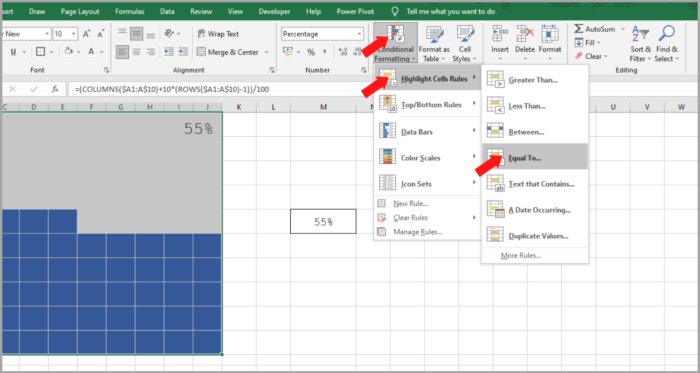Click the insert function fx icon
This screenshot has width=700, height=373.
pos(55,89)
